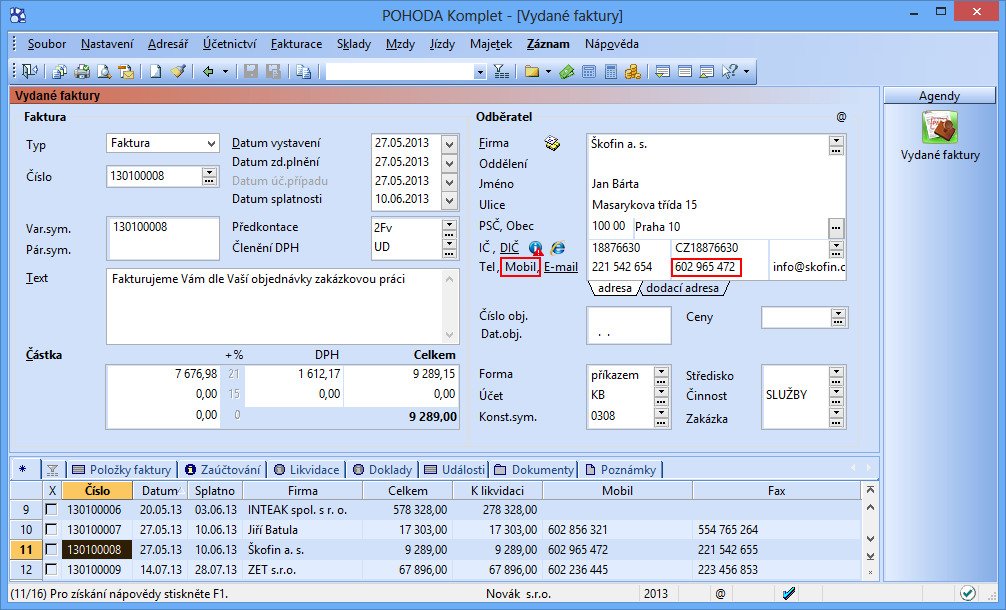Open the Sklady menu
Screen dimensions: 1006x610
(x=354, y=44)
